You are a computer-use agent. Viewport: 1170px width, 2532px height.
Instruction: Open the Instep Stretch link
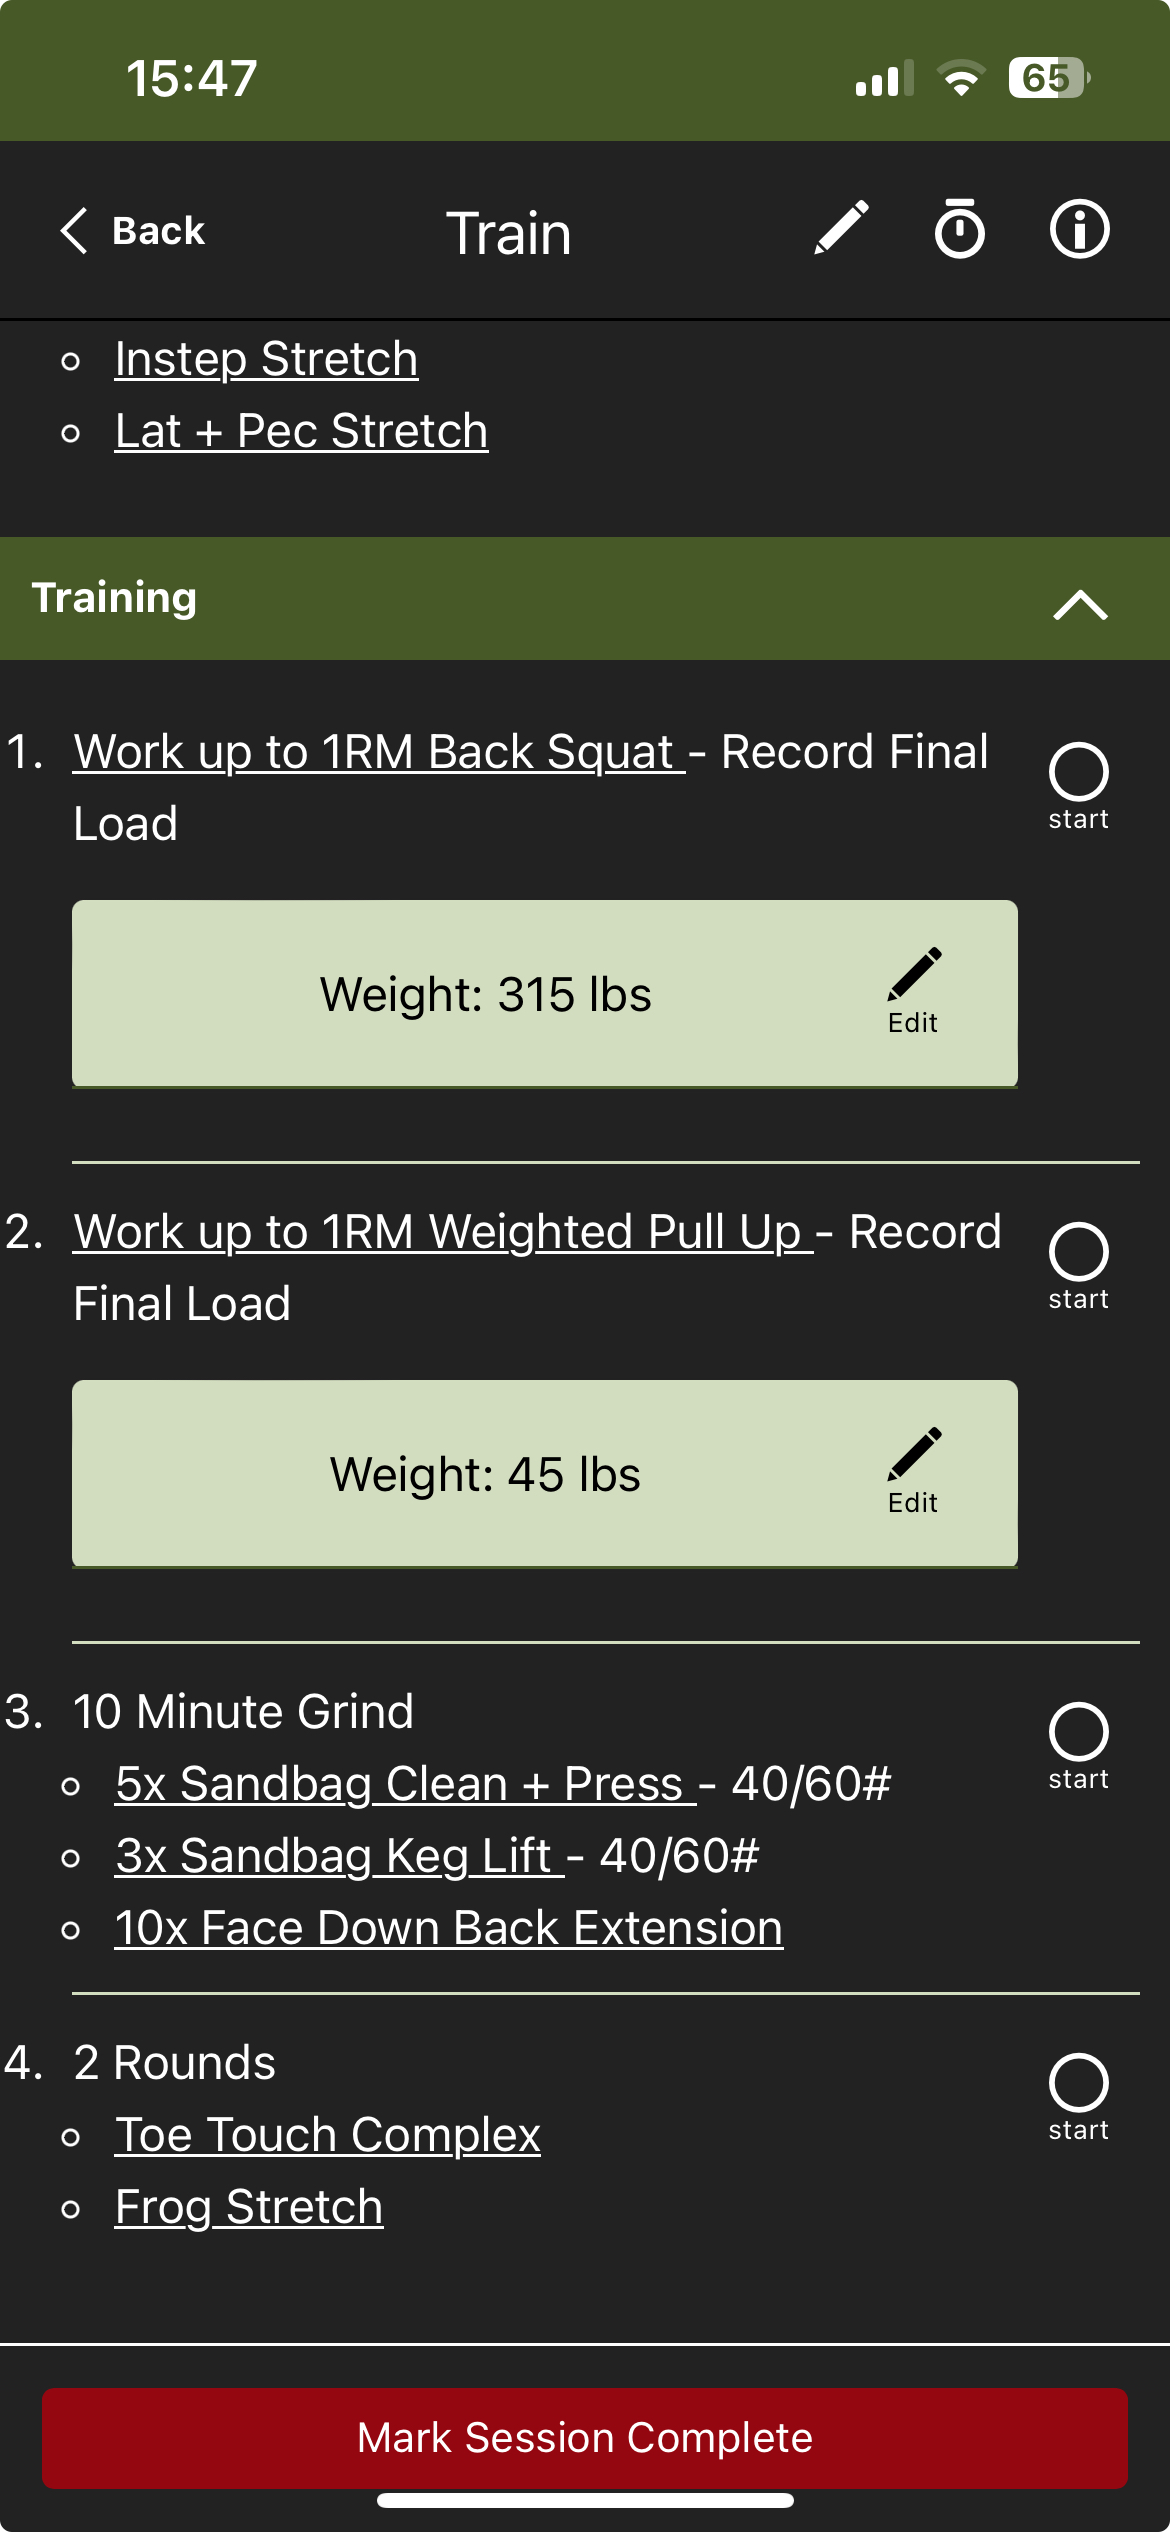266,359
